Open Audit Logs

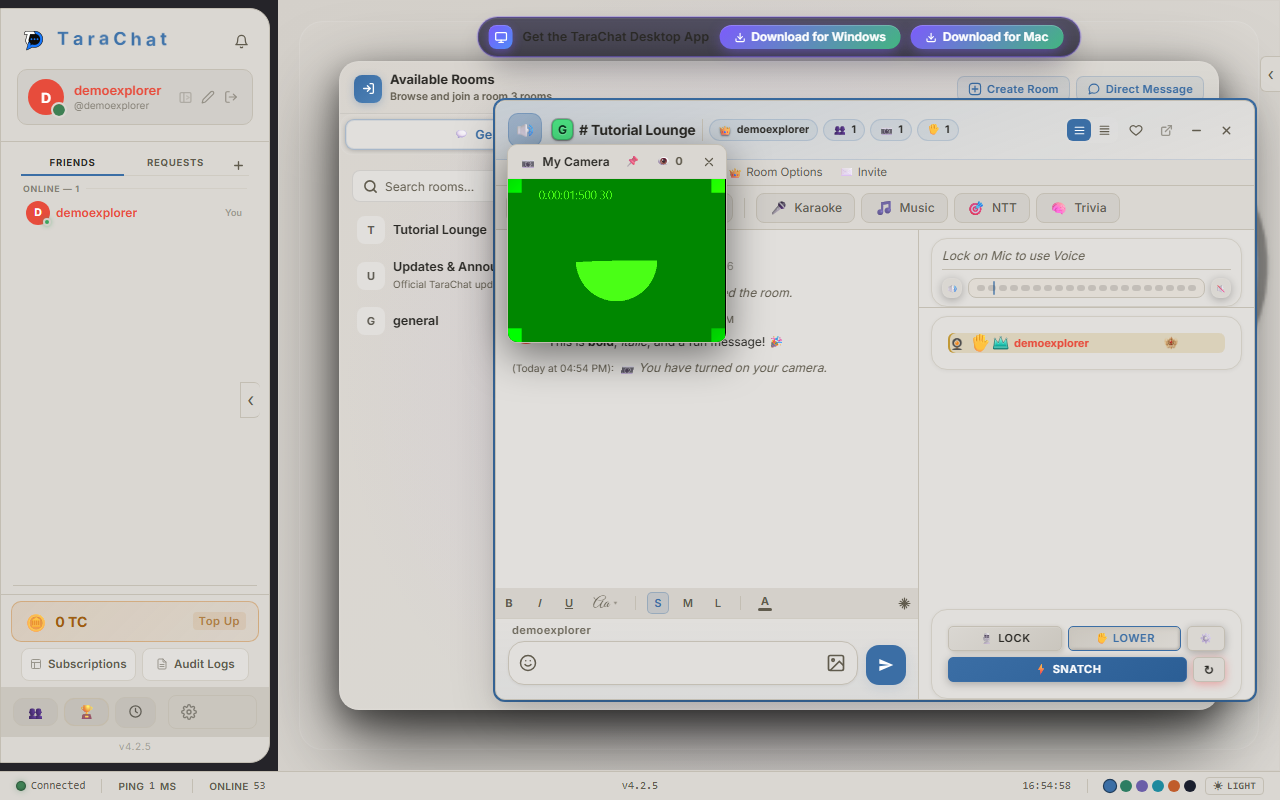point(195,664)
